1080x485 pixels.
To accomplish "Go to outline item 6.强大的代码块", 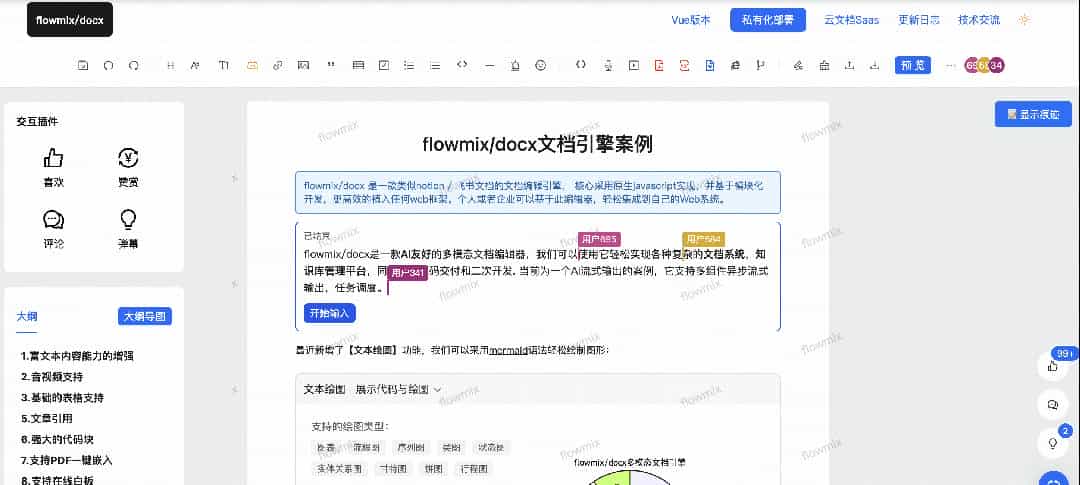I will [x=57, y=439].
